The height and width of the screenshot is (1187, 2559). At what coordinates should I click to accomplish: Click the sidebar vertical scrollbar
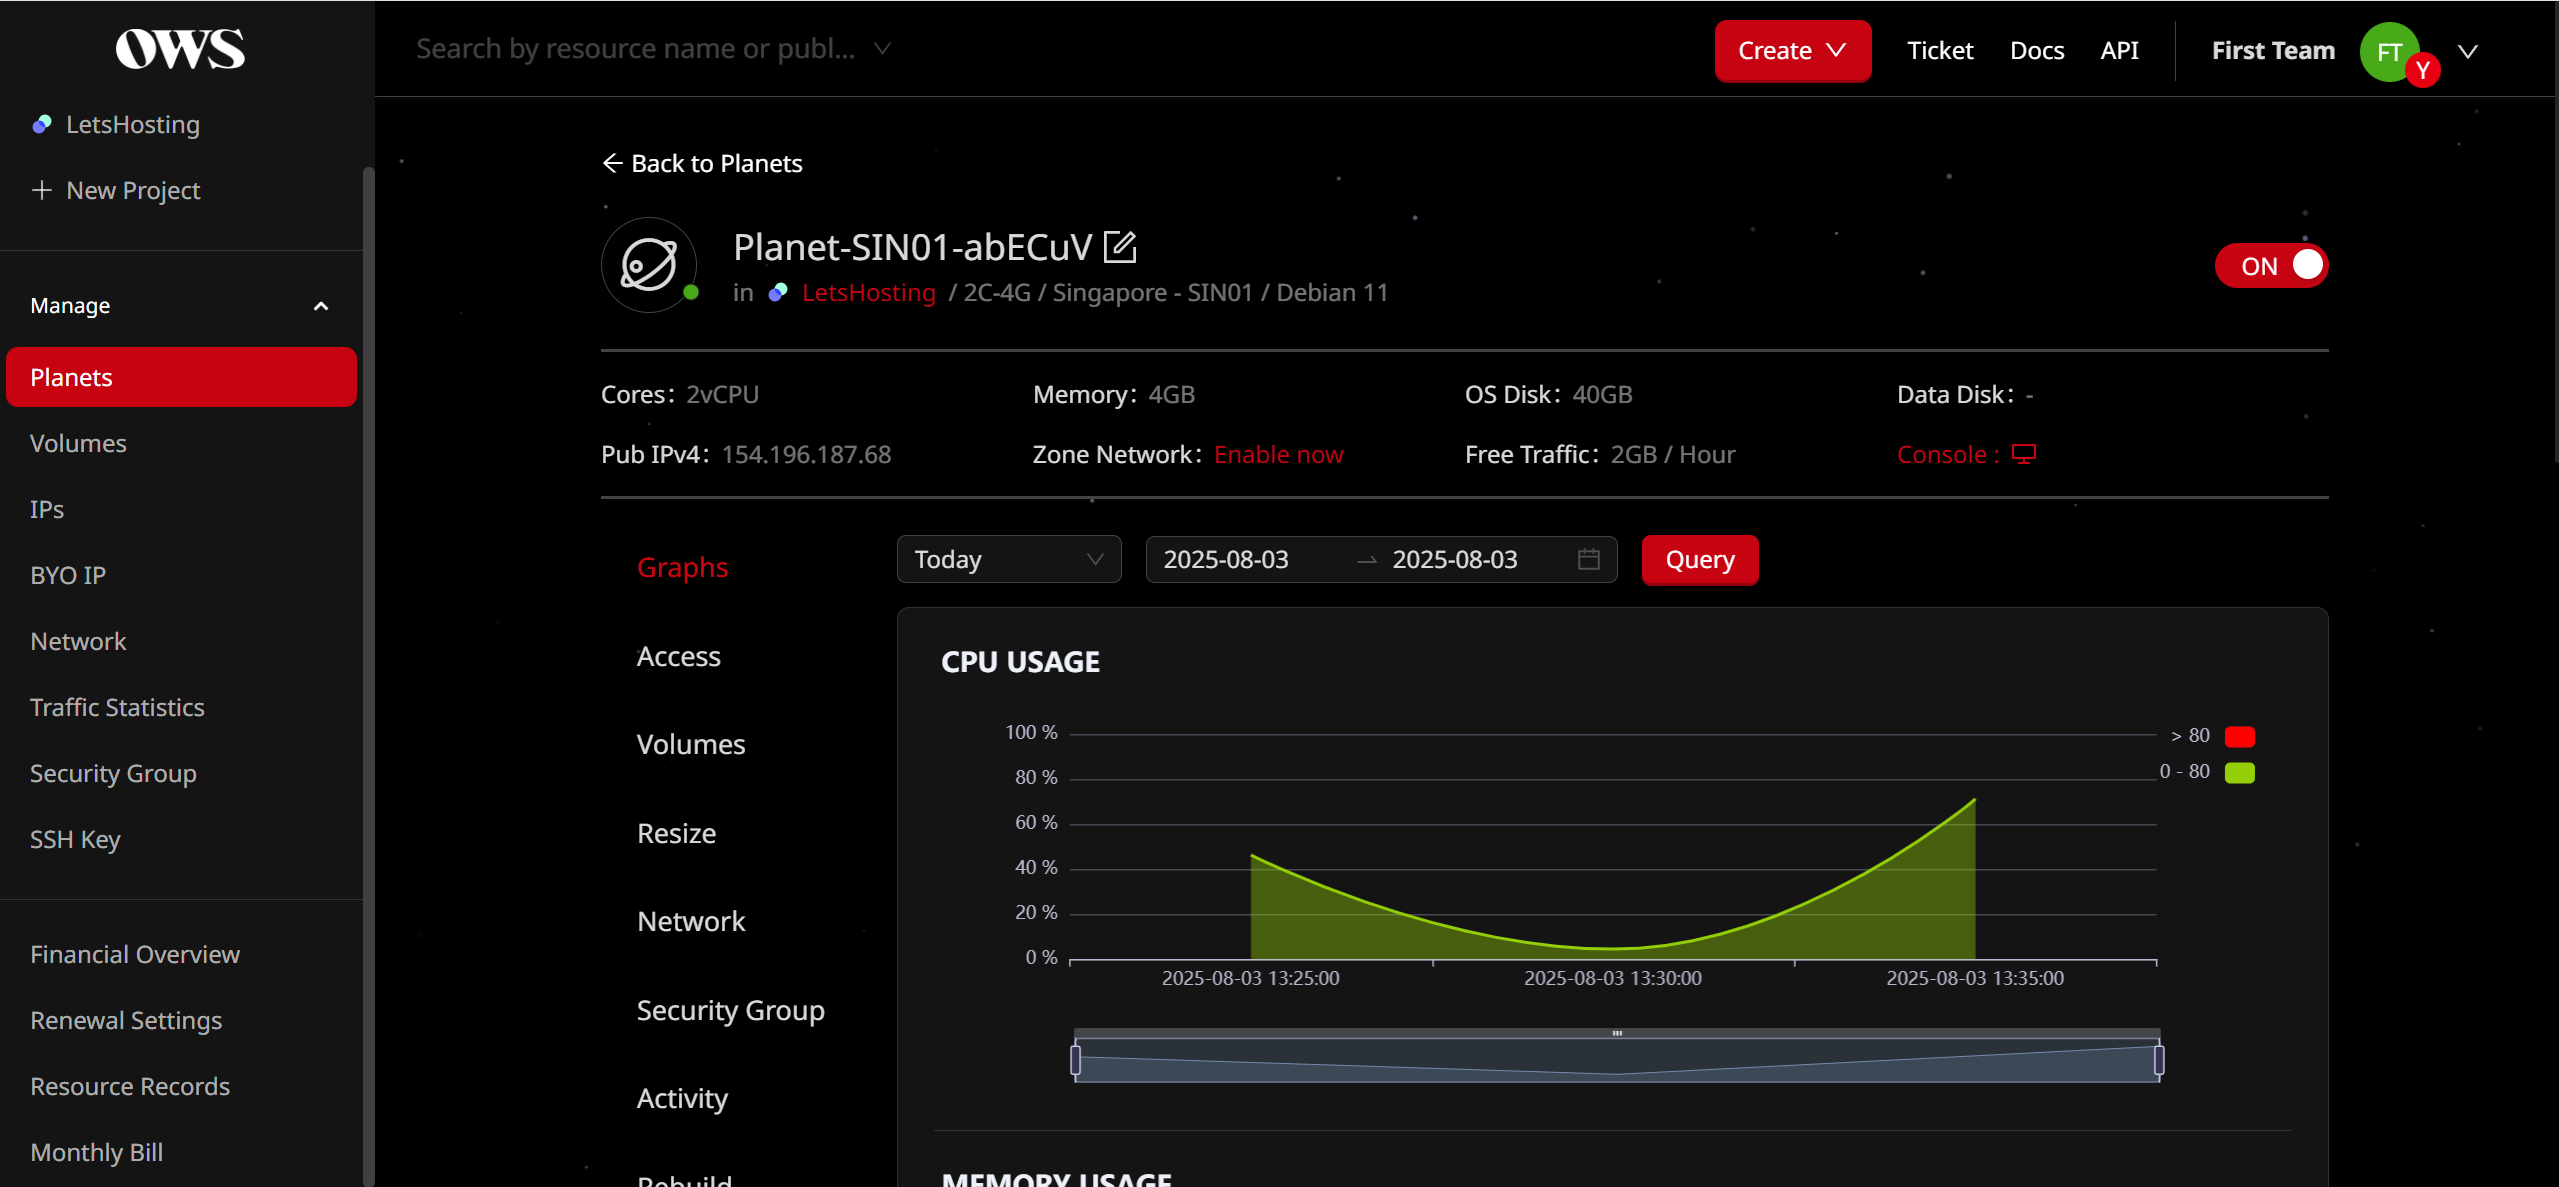[x=368, y=677]
